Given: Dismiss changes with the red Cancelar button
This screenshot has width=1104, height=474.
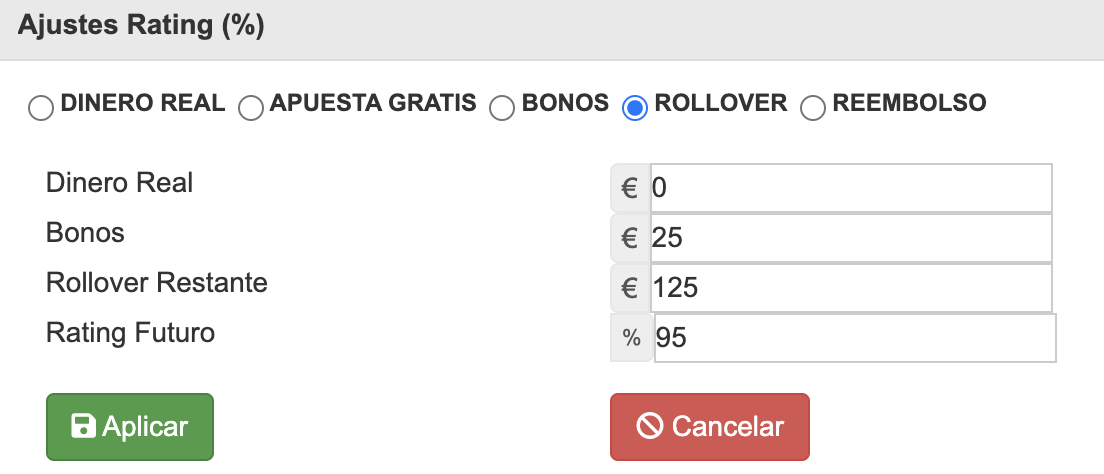Looking at the screenshot, I should (710, 427).
